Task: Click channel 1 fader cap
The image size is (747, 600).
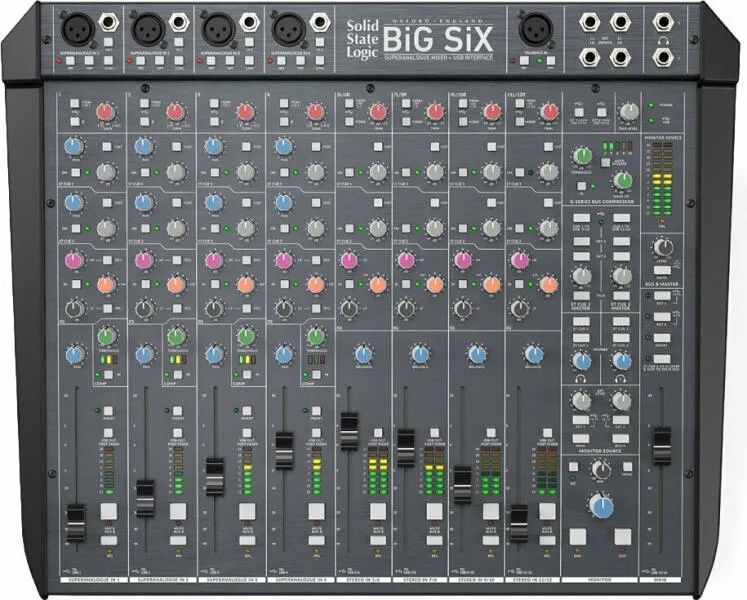Action: coord(76,523)
